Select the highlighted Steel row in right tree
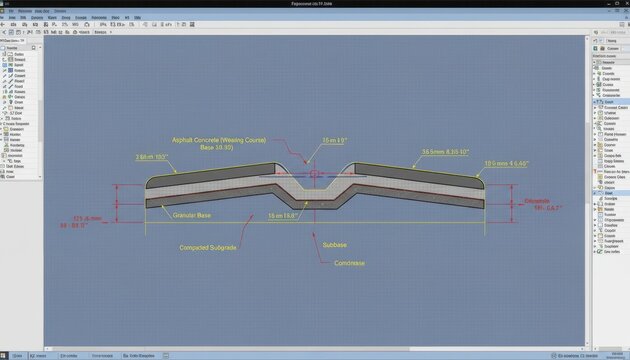The height and width of the screenshot is (360, 630). [612, 193]
